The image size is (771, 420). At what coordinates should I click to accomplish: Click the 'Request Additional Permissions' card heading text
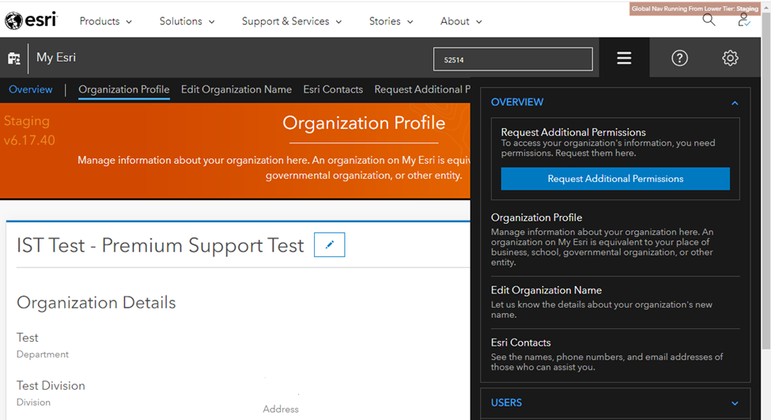(x=573, y=132)
